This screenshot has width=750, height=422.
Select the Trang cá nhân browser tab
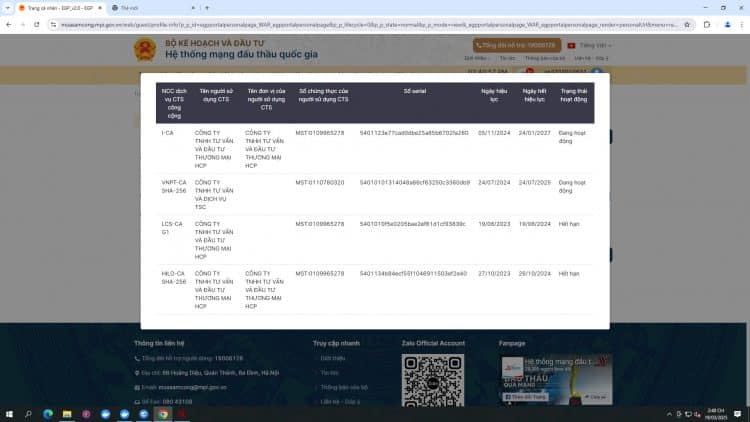(x=60, y=8)
